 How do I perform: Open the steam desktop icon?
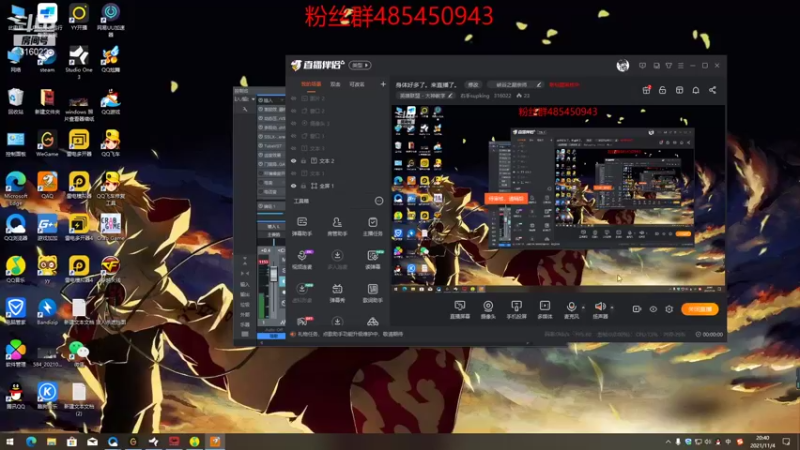47,60
